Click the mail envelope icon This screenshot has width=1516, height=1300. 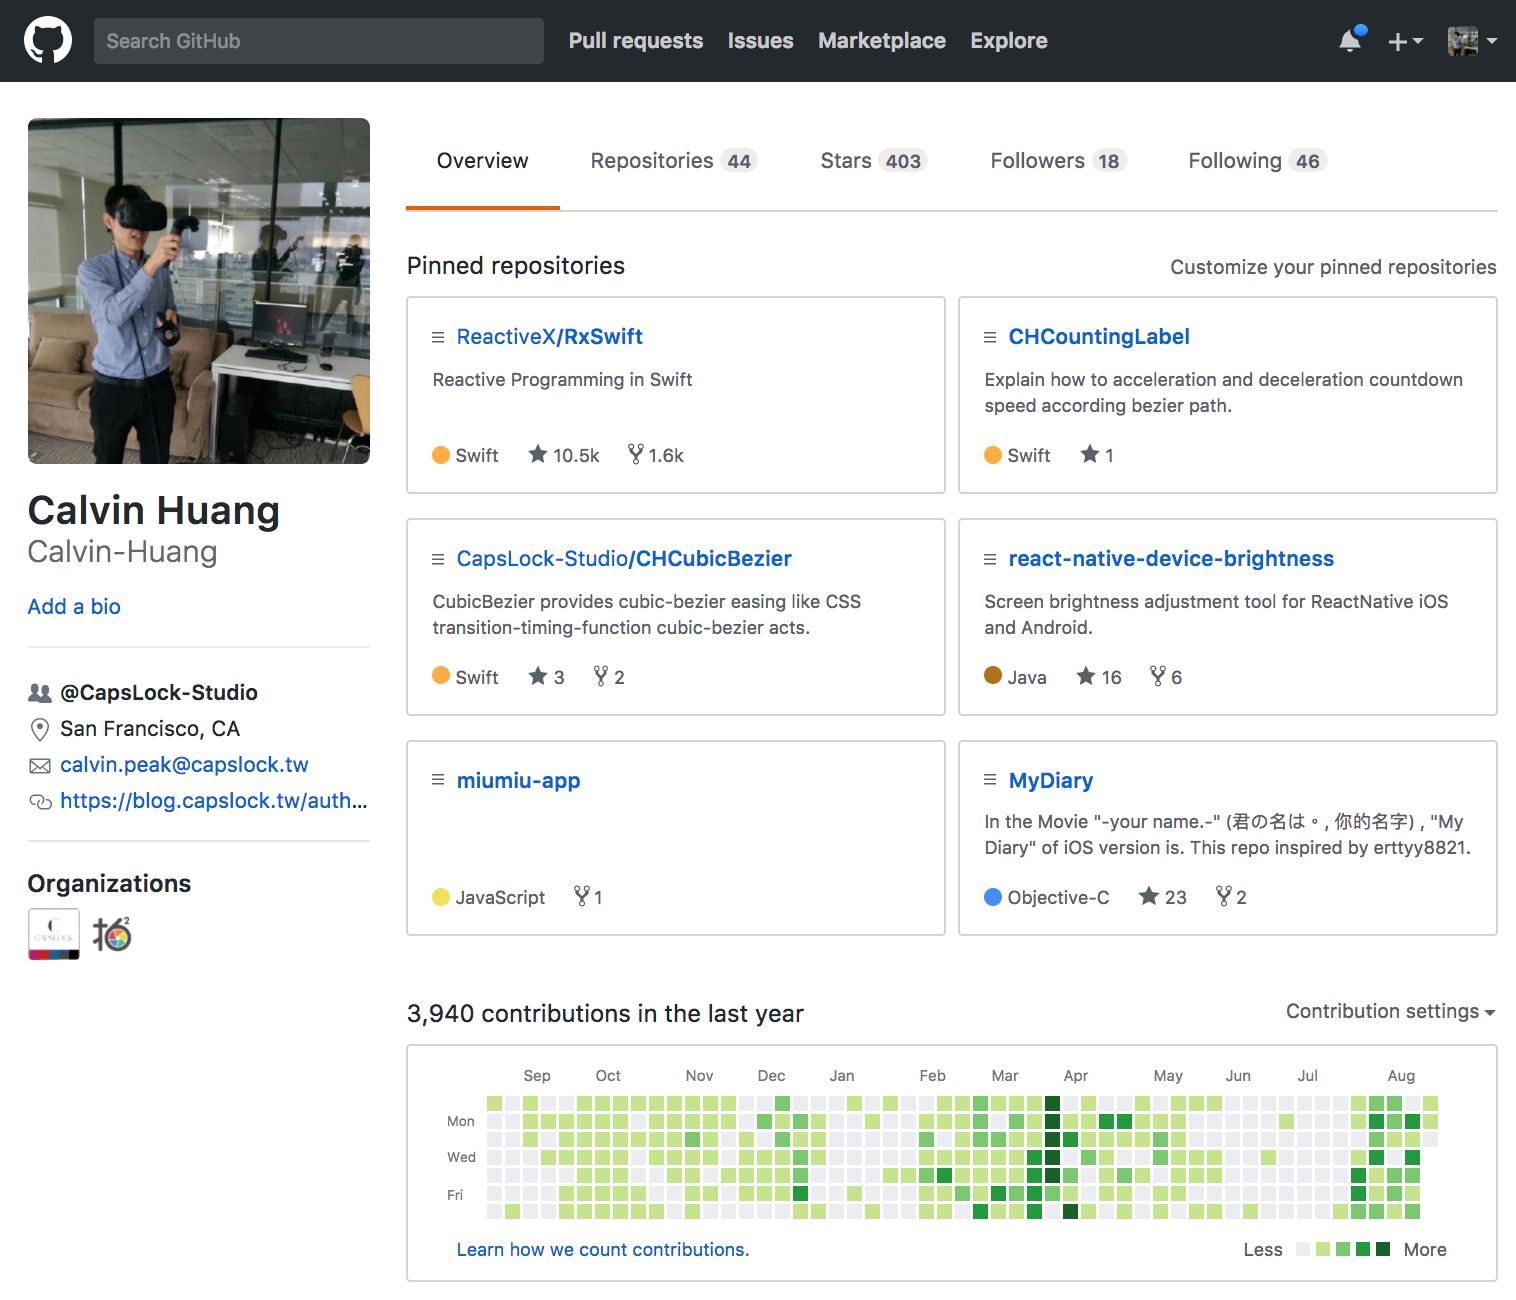(40, 766)
